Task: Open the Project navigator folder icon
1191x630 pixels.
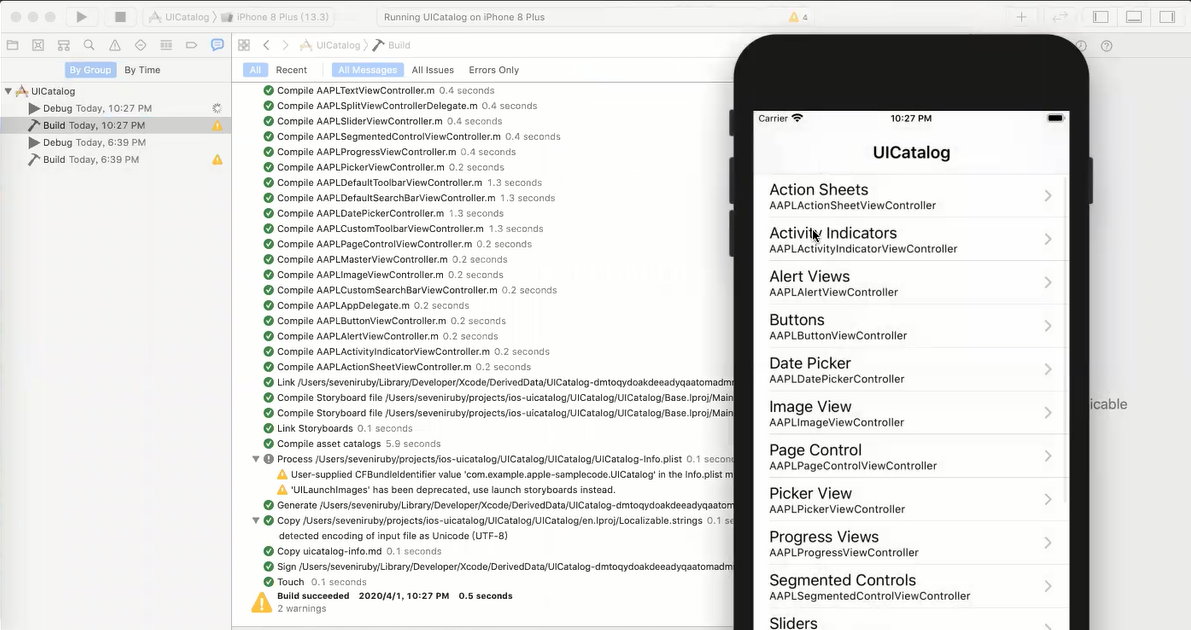Action: point(12,46)
